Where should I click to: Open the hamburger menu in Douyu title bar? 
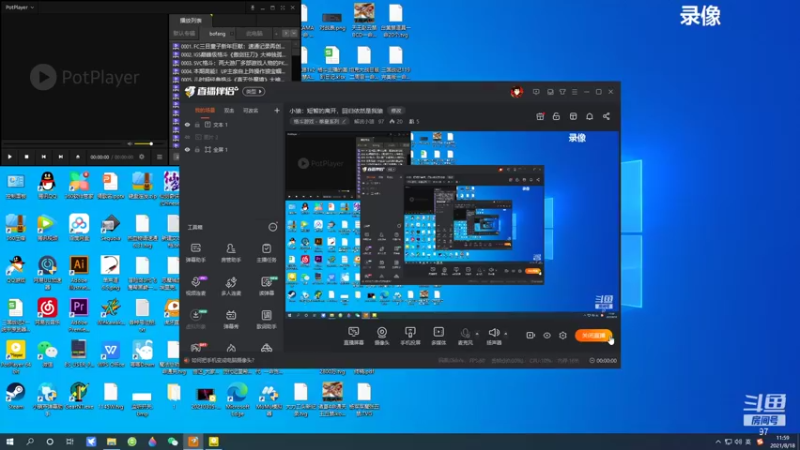574,92
